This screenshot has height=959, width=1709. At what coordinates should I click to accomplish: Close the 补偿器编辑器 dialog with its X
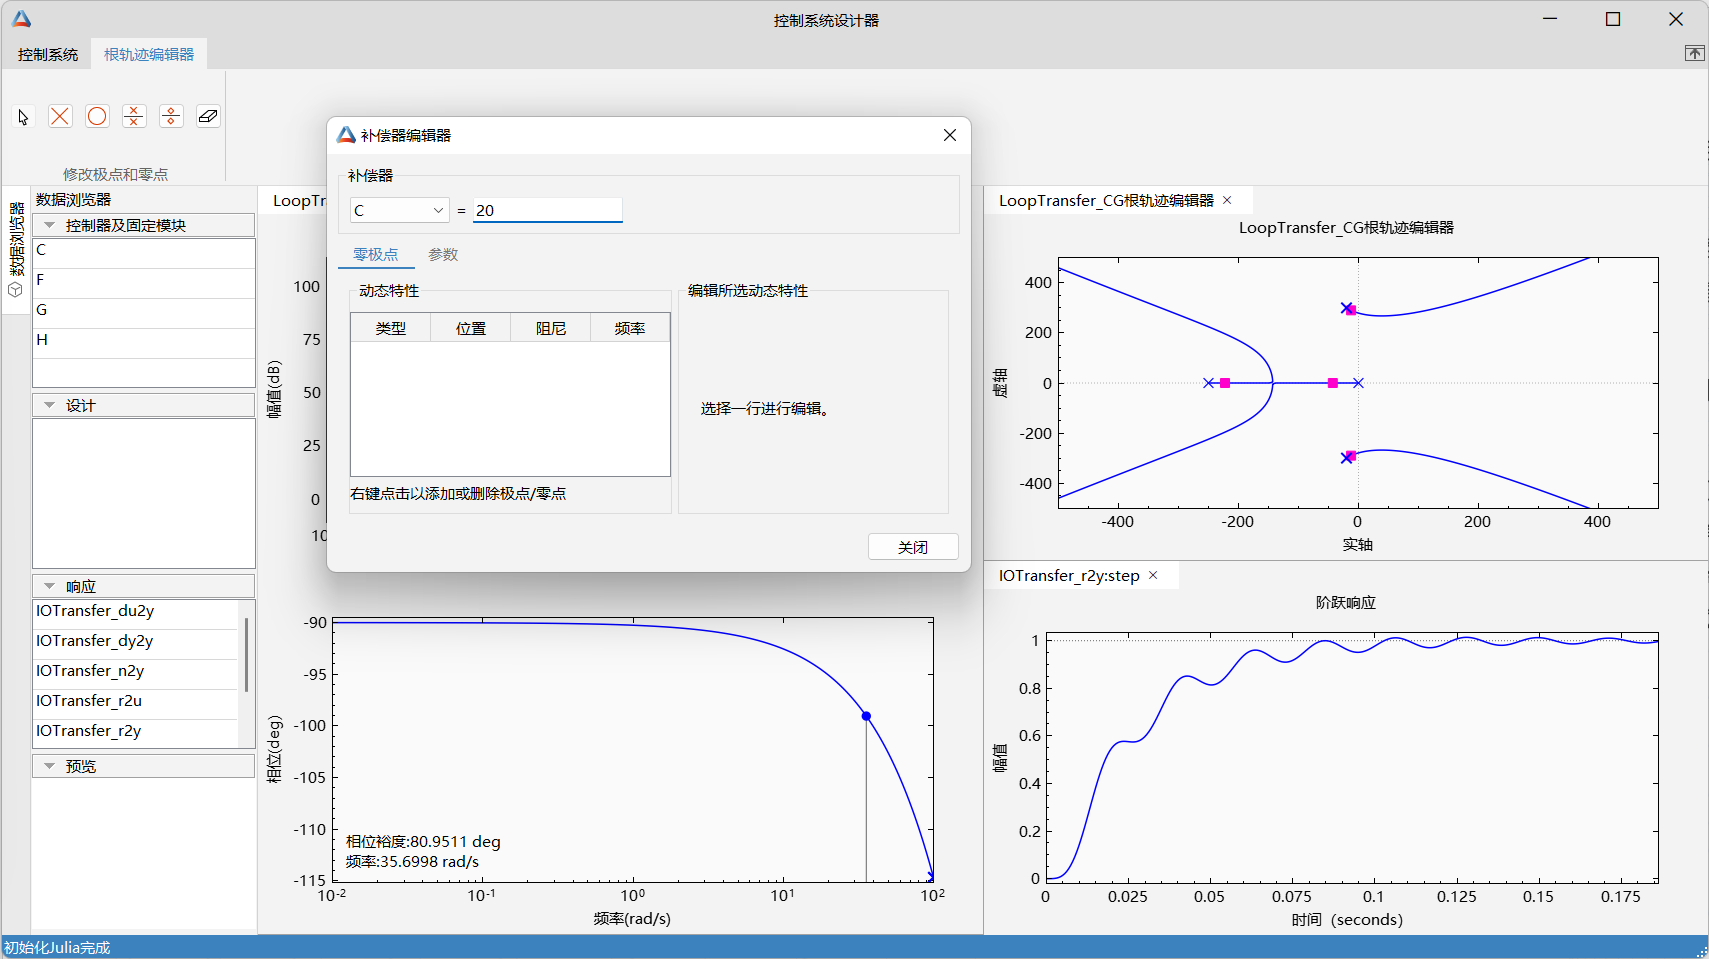950,135
